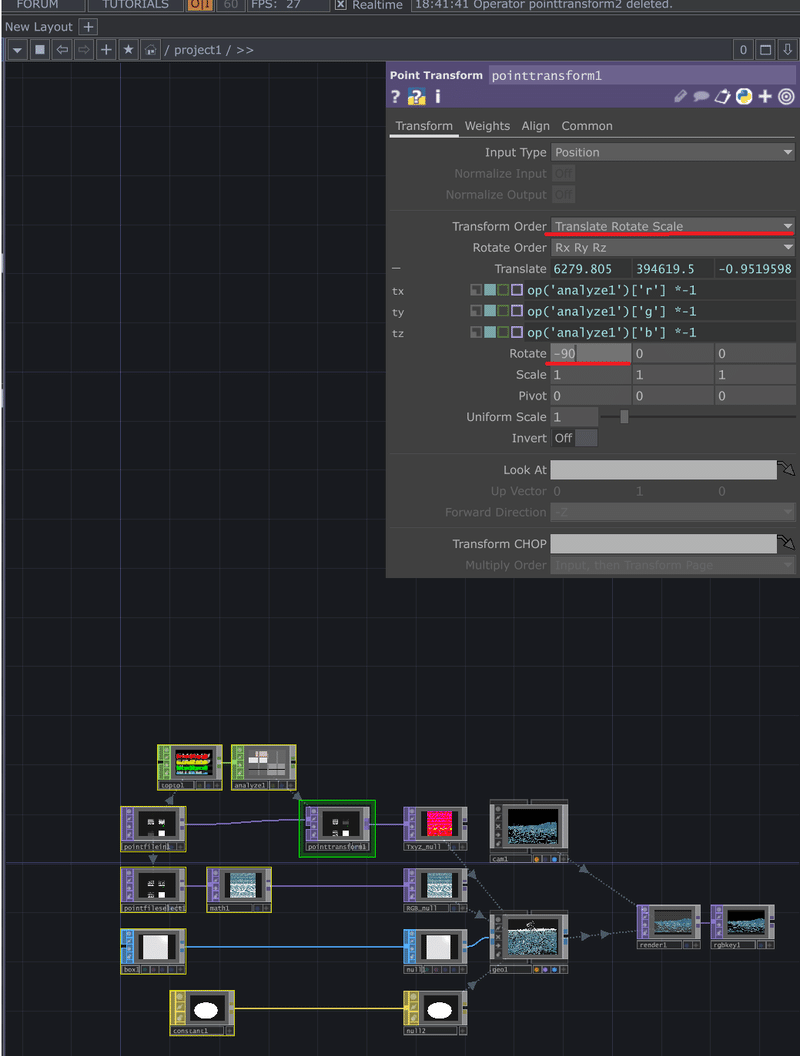Open the pane type dropdown arrow

18,50
